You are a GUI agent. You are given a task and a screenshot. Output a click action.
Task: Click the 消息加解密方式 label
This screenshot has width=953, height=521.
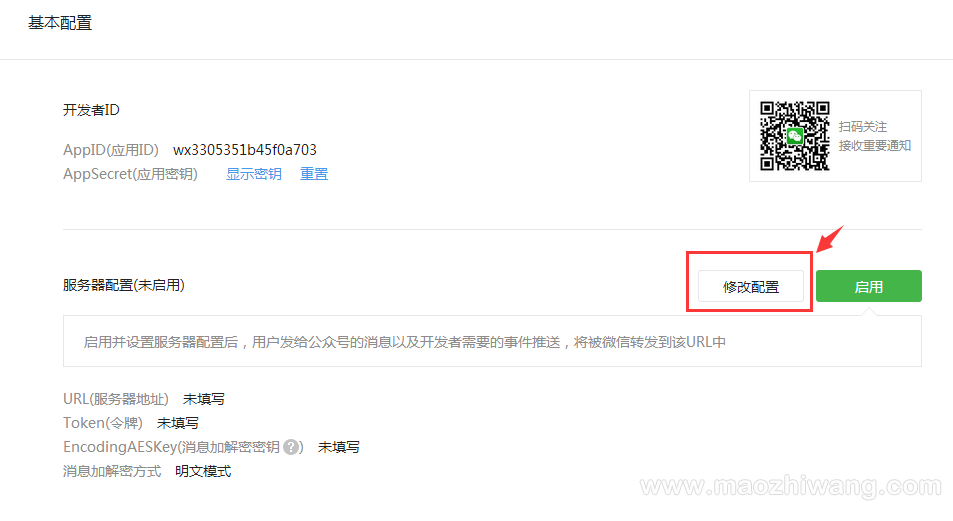pyautogui.click(x=112, y=471)
